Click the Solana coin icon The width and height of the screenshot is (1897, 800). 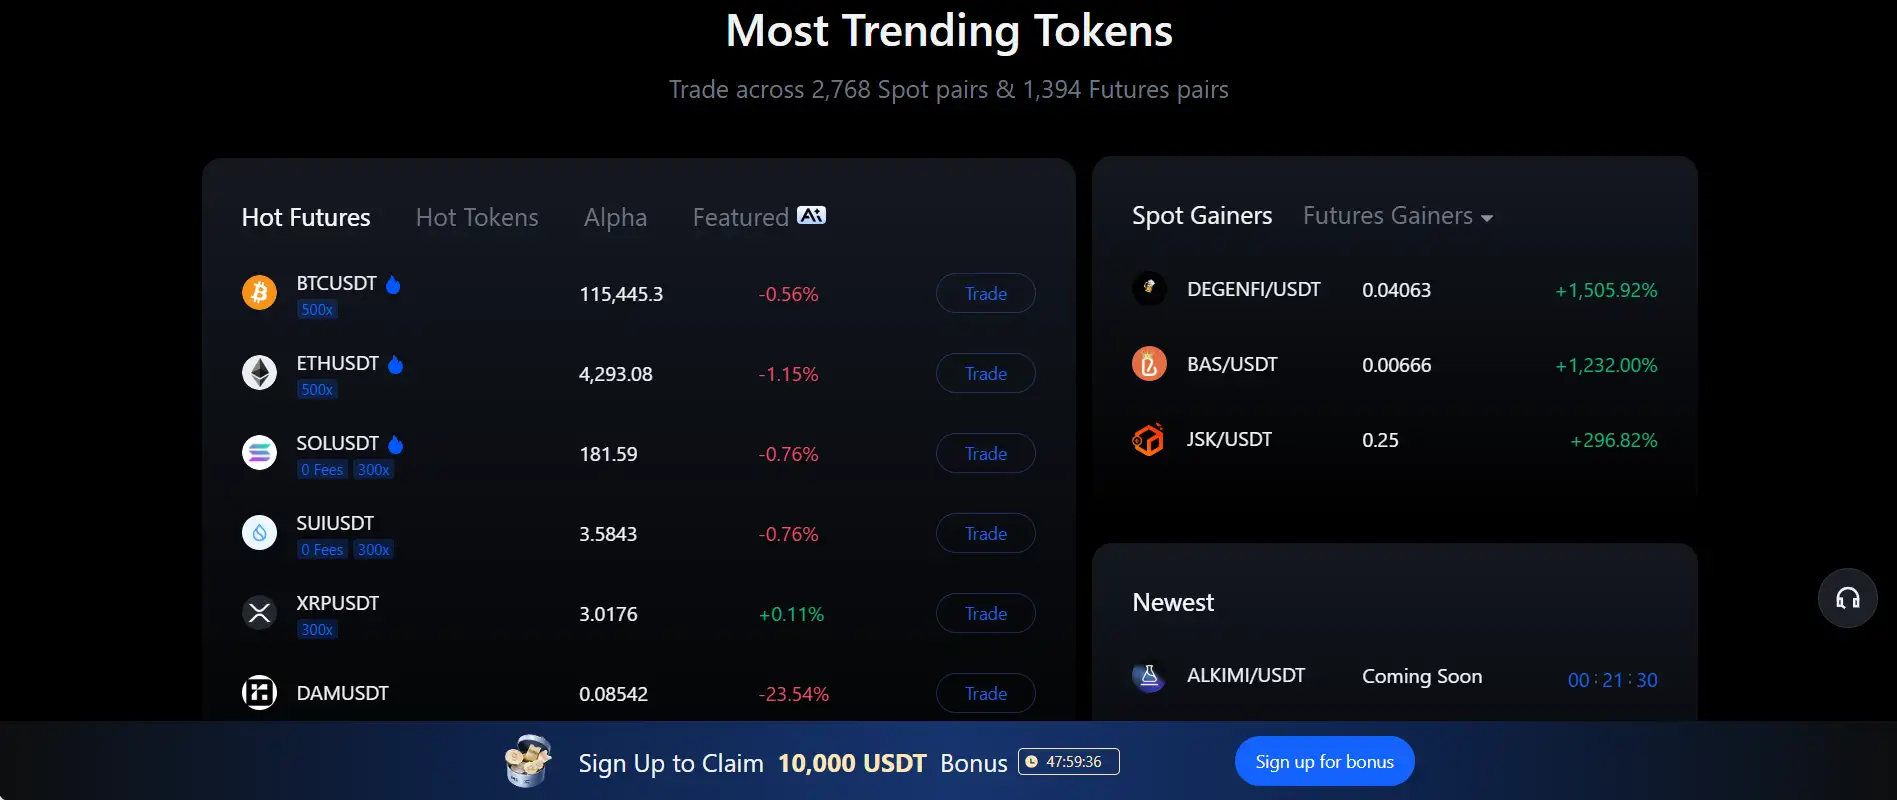tap(259, 453)
